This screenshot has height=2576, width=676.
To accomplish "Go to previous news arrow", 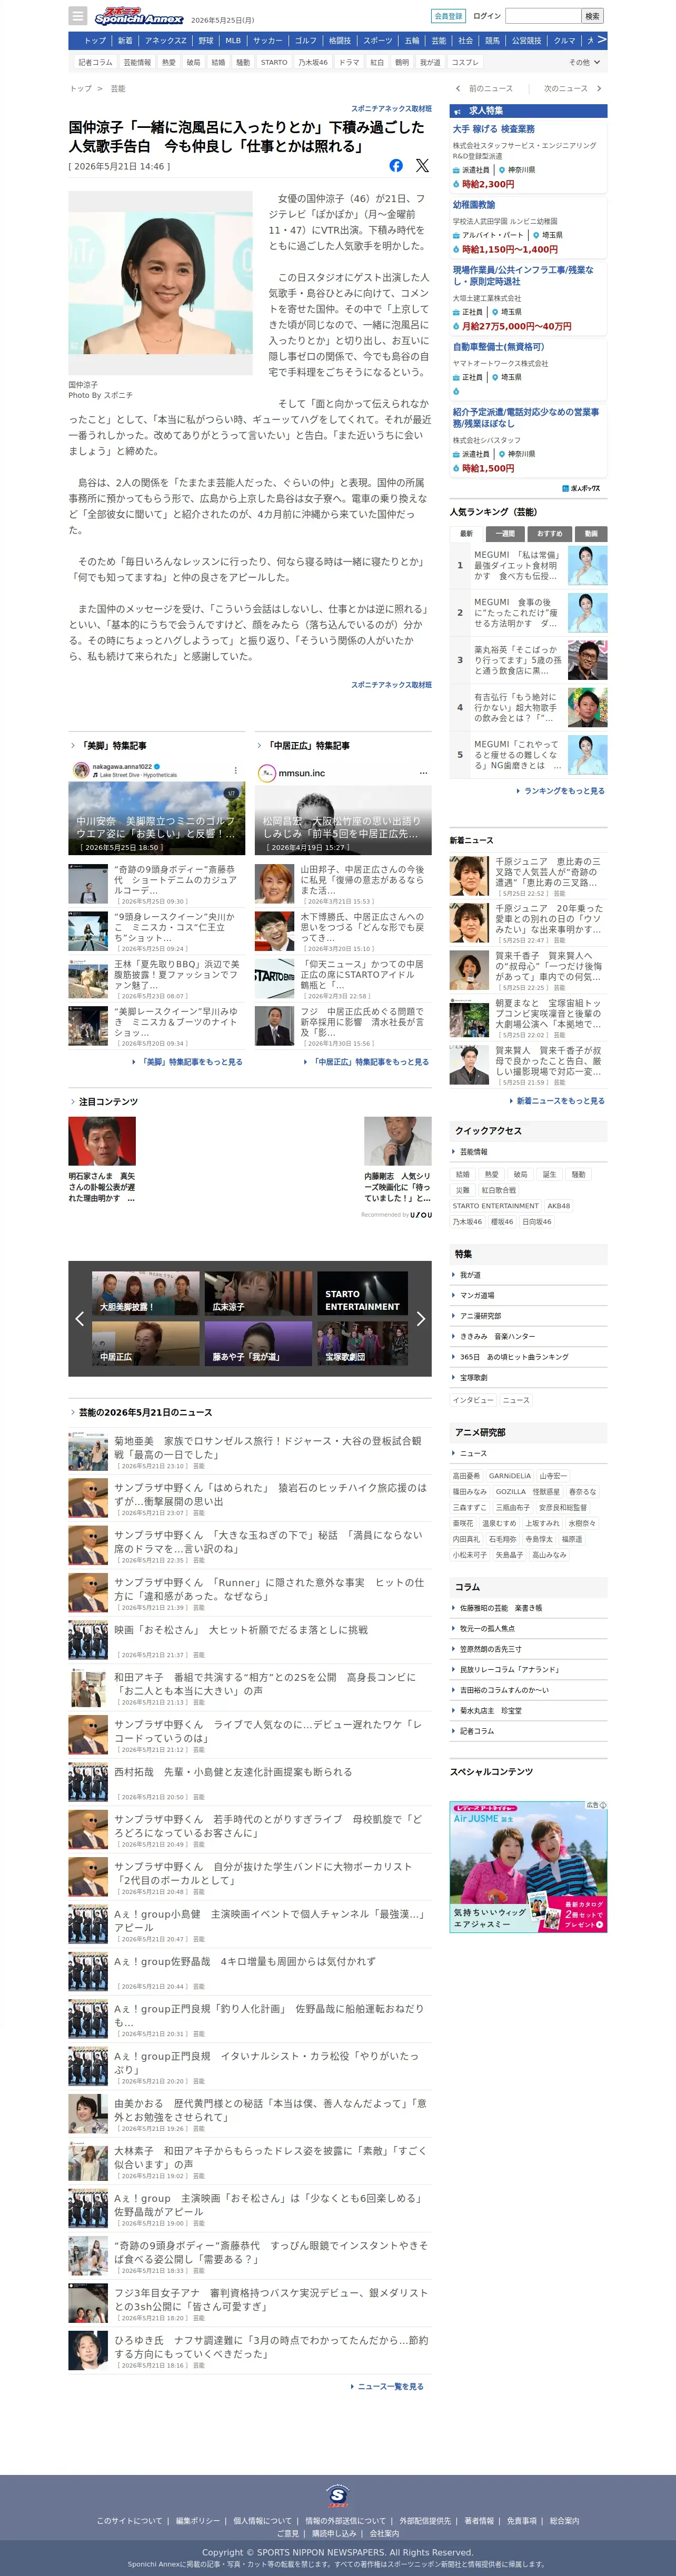I will (x=459, y=88).
